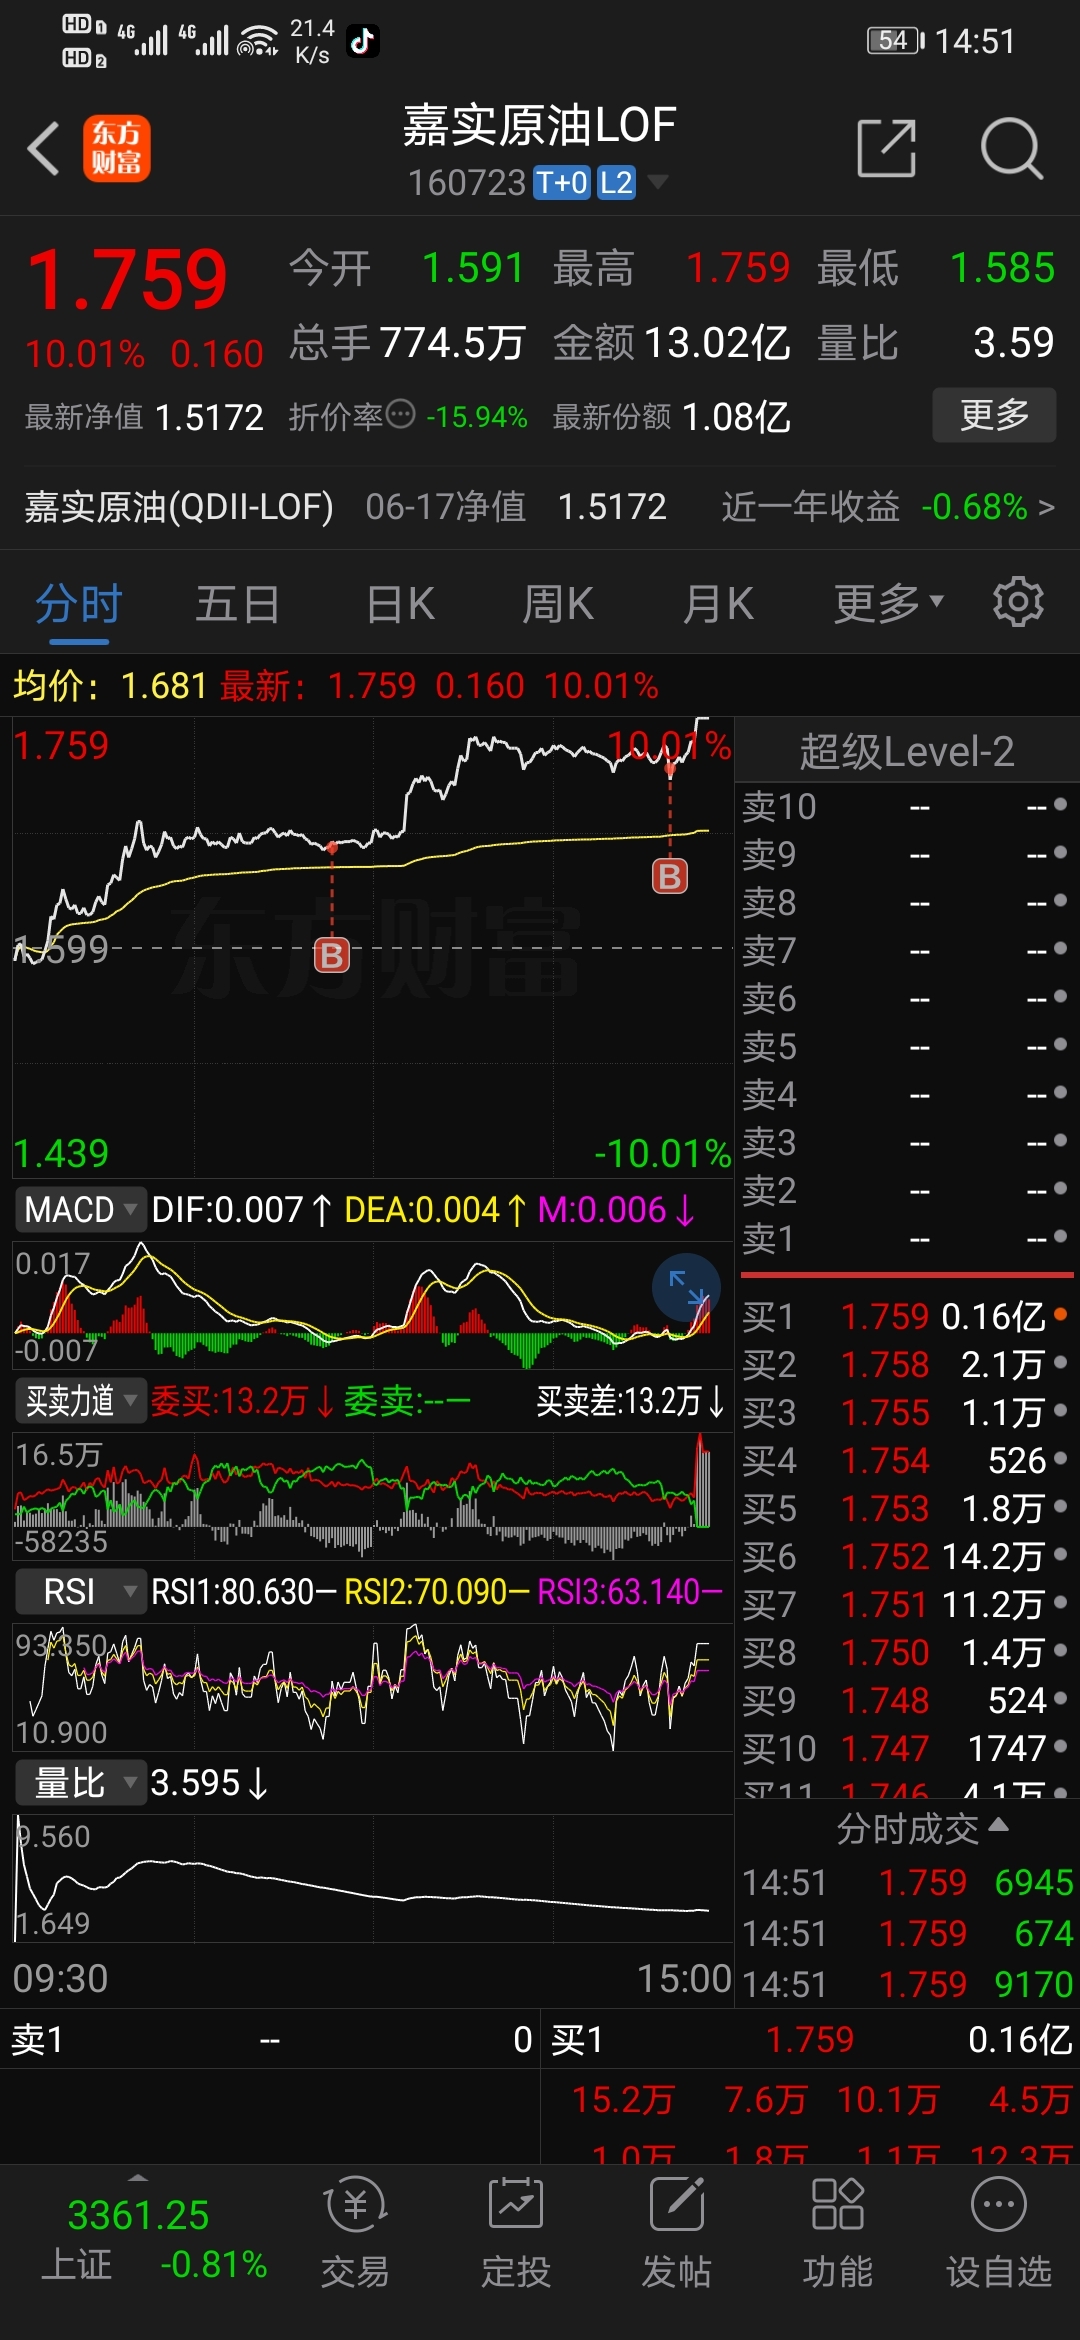
Task: Select the 买1 1.759 order row
Action: [905, 1316]
